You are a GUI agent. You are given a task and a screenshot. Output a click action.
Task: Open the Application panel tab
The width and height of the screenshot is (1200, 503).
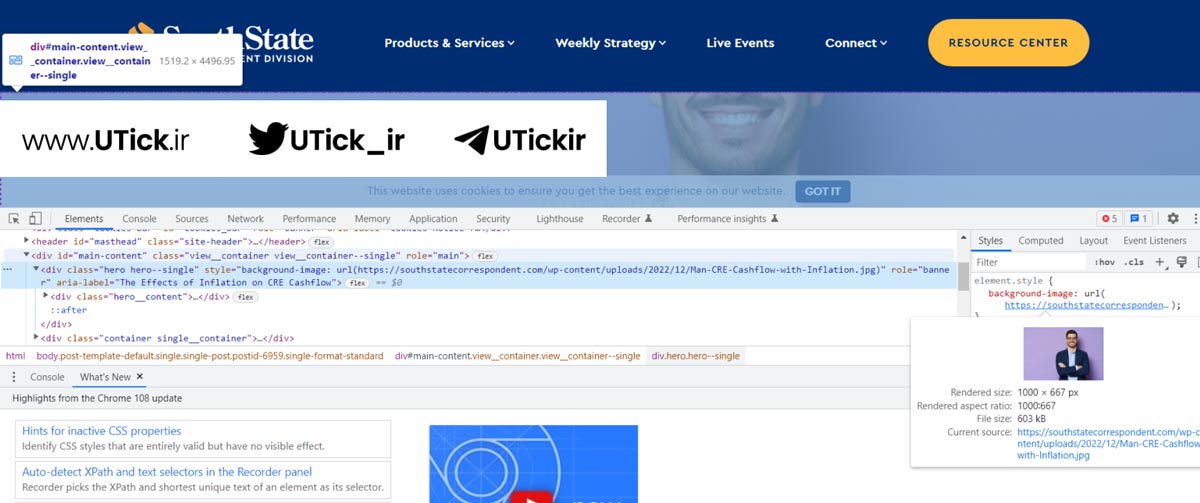pyautogui.click(x=433, y=218)
